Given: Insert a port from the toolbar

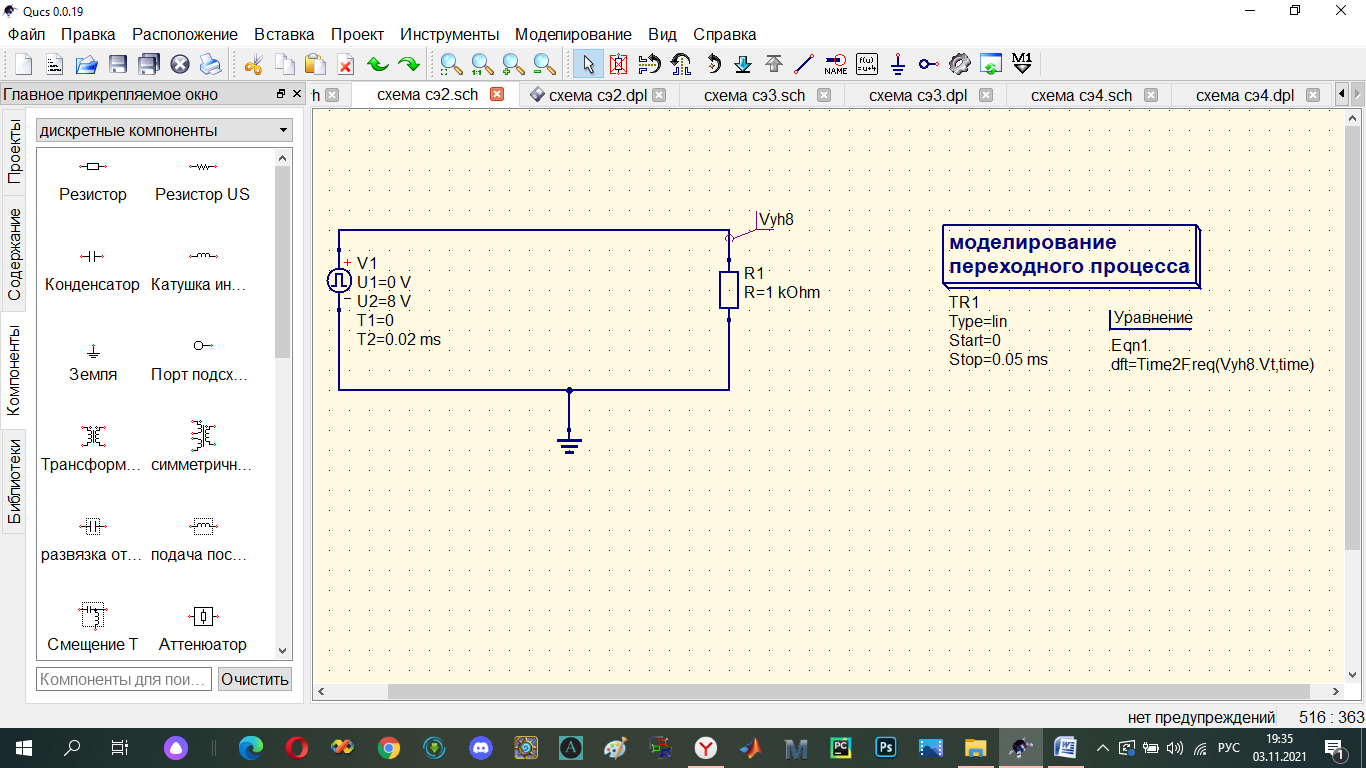Looking at the screenshot, I should 929,65.
